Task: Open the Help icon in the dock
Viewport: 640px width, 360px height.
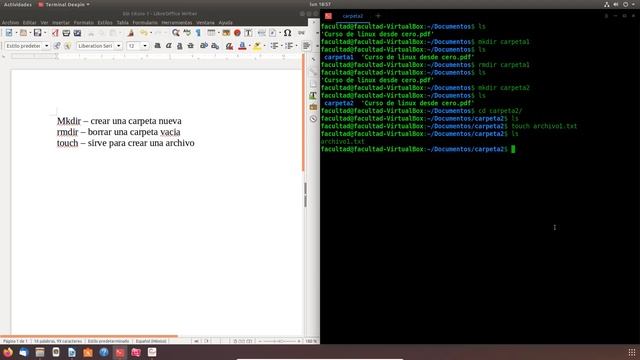Action: 104,352
